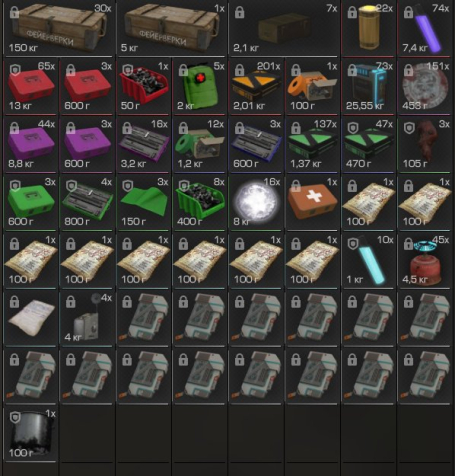Select the dark green box 7x
Viewport: 455px width, 476px height.
click(284, 28)
